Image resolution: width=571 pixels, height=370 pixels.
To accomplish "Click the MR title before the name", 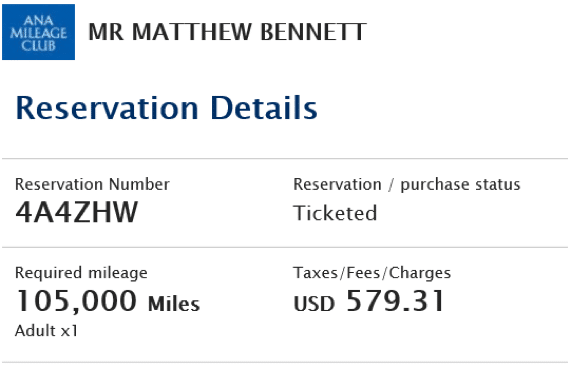I will point(106,32).
